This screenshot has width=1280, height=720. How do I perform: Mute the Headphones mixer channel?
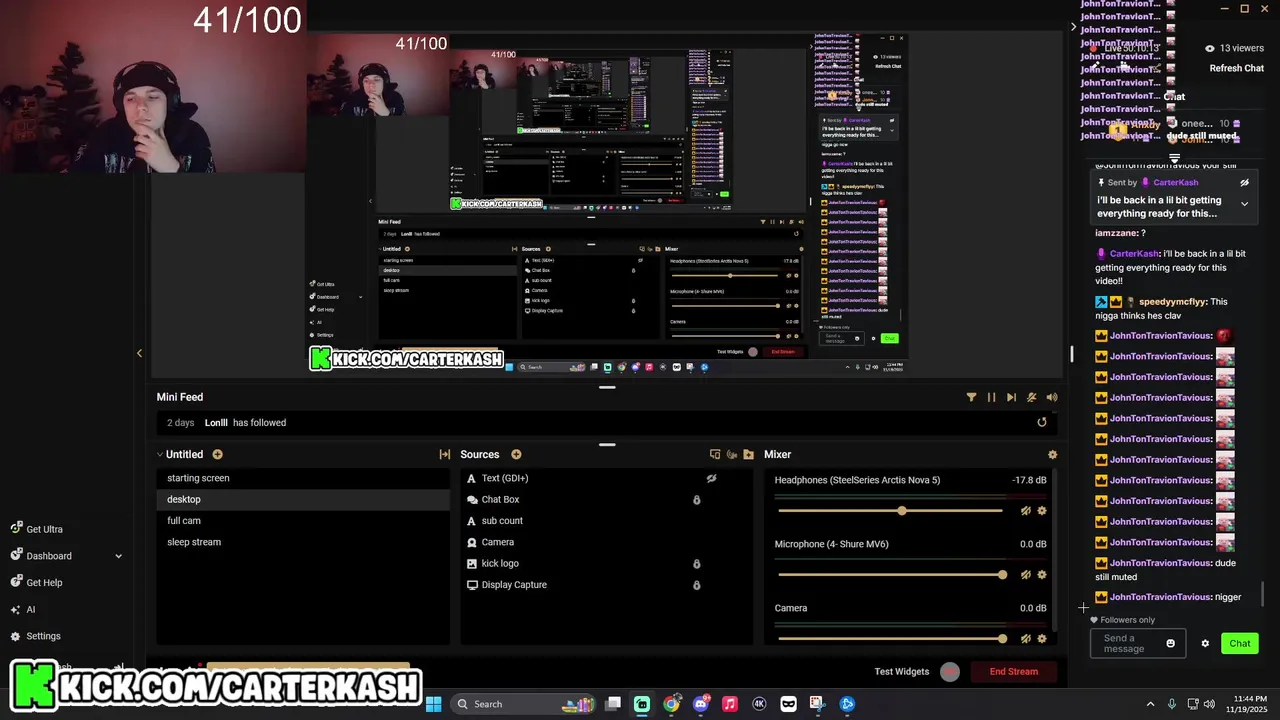[x=1026, y=511]
